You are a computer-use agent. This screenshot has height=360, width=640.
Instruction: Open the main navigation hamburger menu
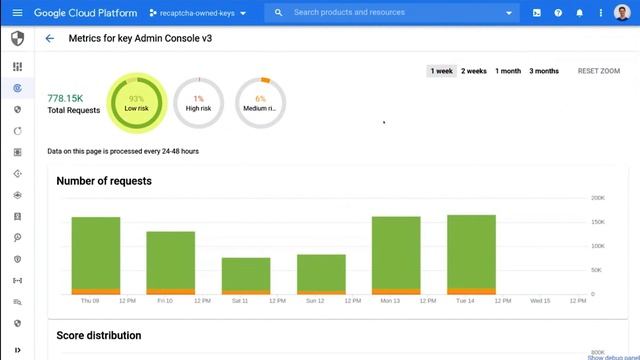(17, 13)
